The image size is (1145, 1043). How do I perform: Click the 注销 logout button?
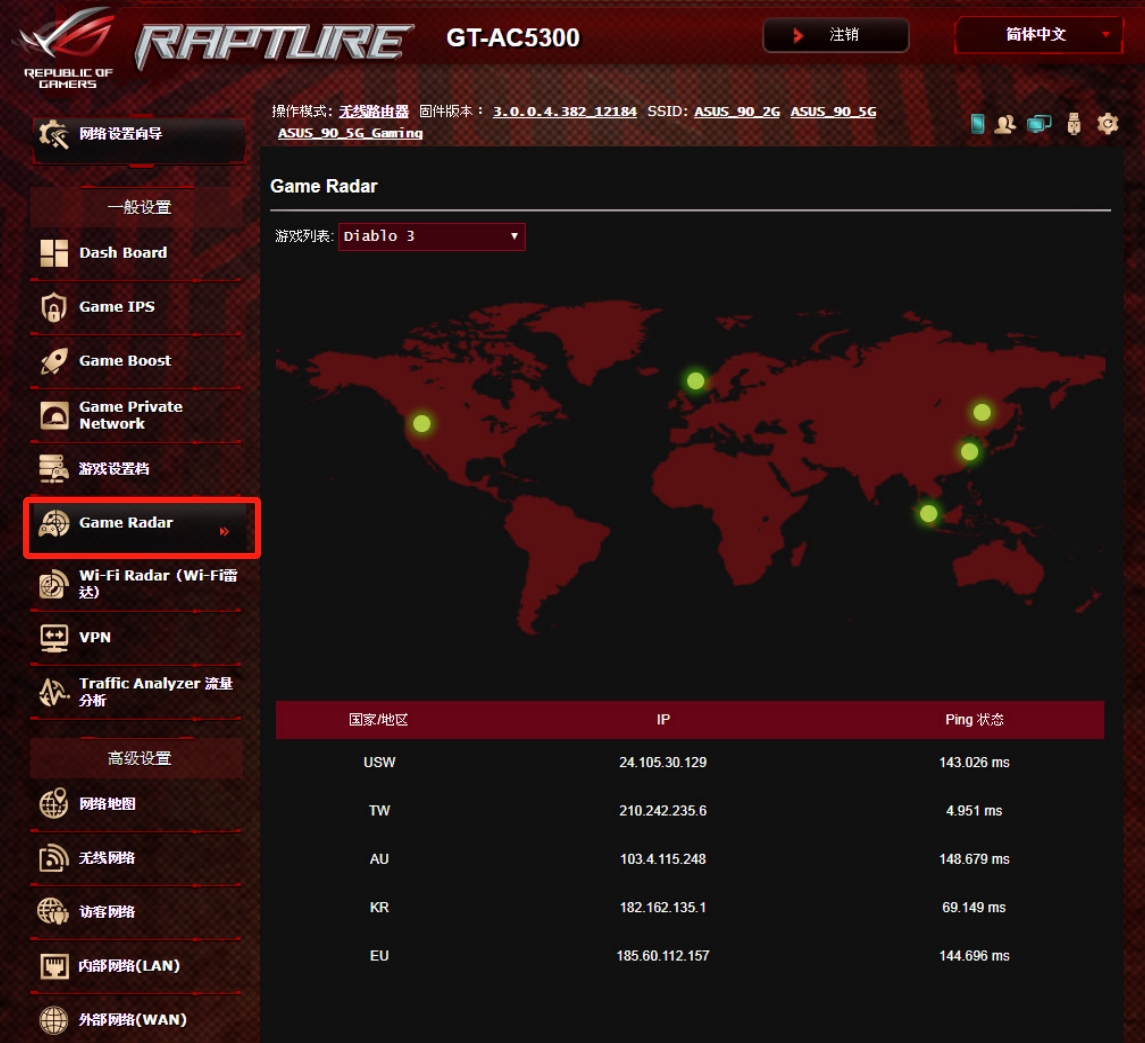(836, 35)
